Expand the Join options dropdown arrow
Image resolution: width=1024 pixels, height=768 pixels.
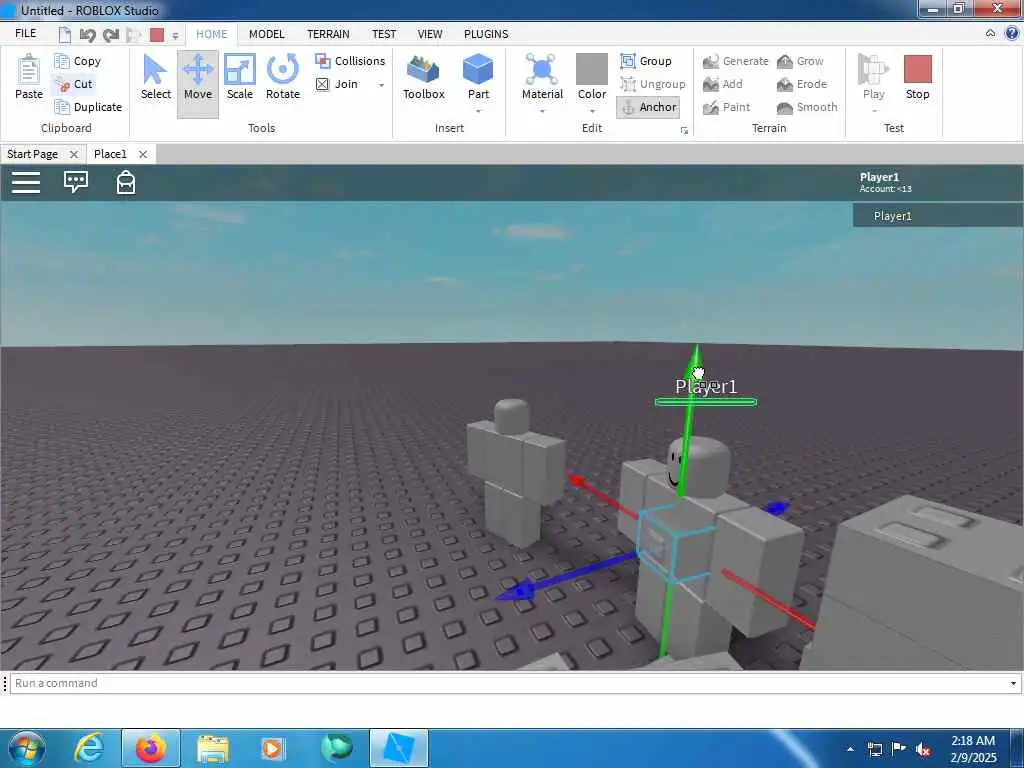click(381, 85)
